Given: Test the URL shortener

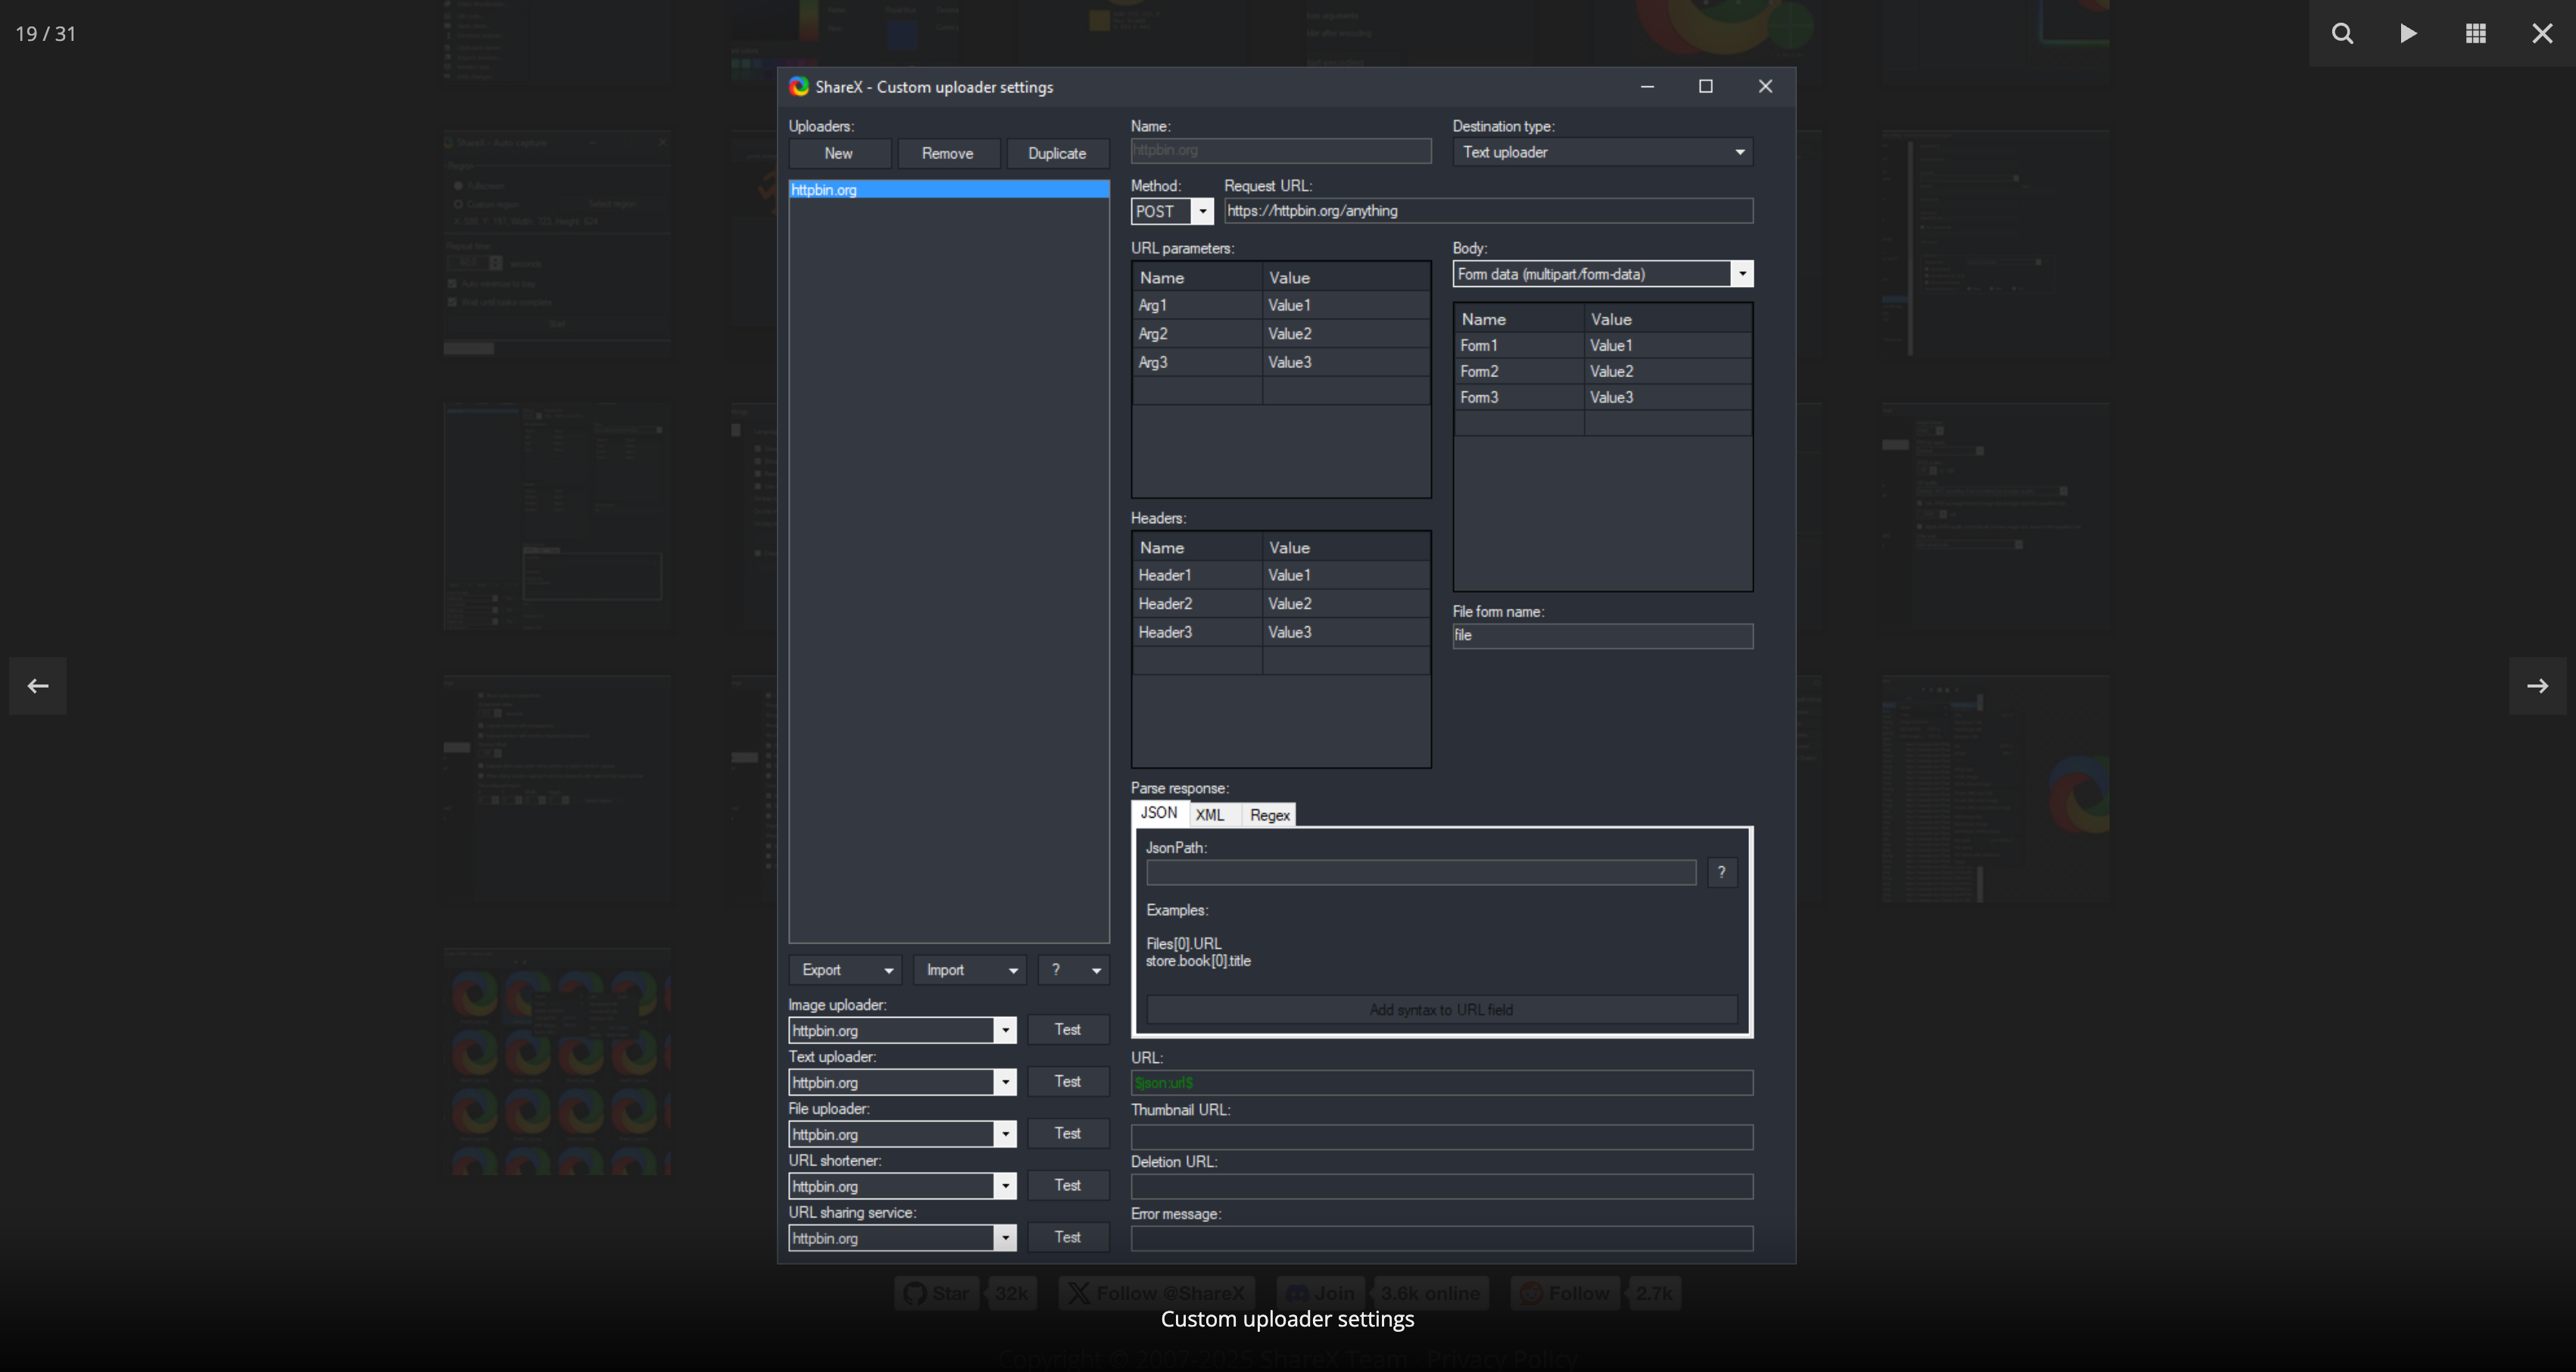Looking at the screenshot, I should tap(1068, 1186).
